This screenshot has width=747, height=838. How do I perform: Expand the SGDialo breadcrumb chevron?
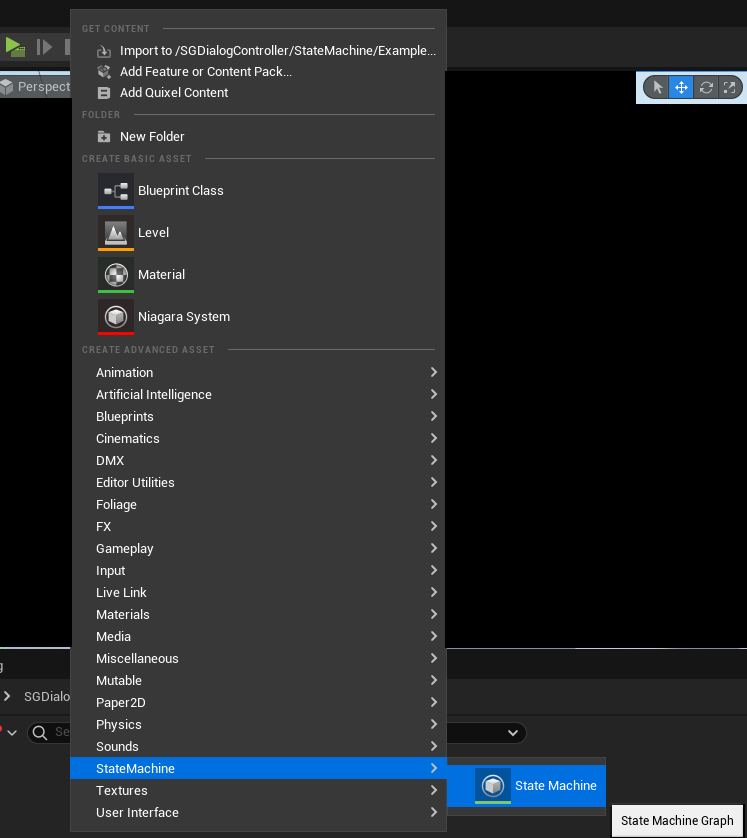tap(7, 696)
